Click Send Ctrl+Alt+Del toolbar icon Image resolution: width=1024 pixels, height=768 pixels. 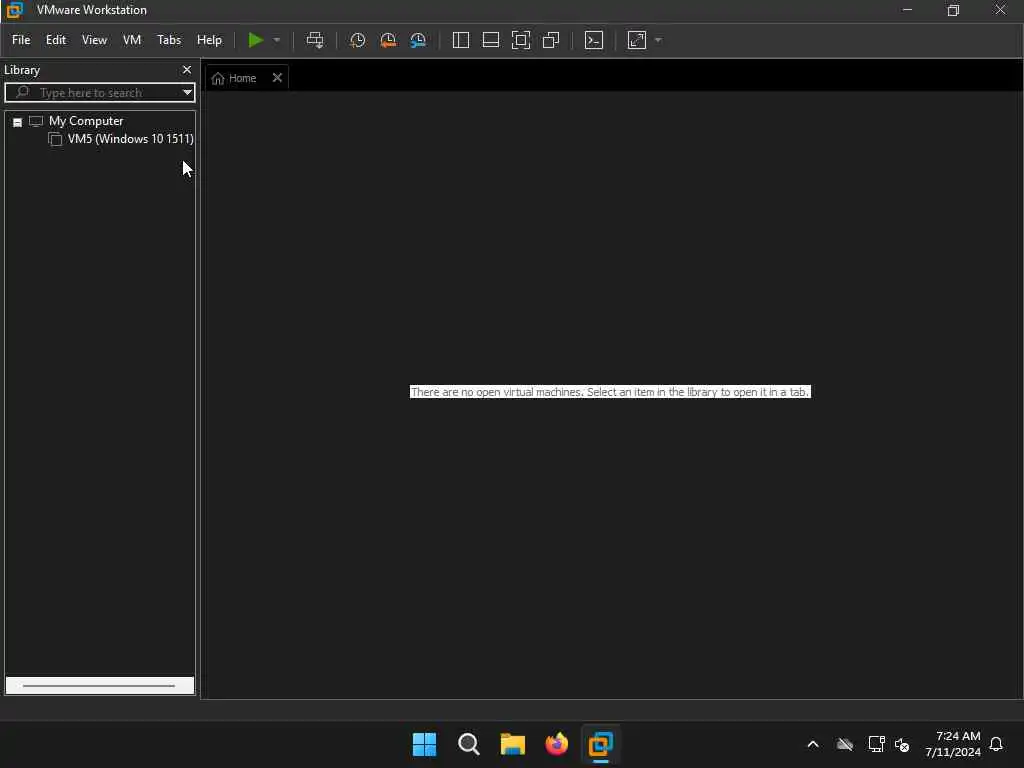point(315,40)
